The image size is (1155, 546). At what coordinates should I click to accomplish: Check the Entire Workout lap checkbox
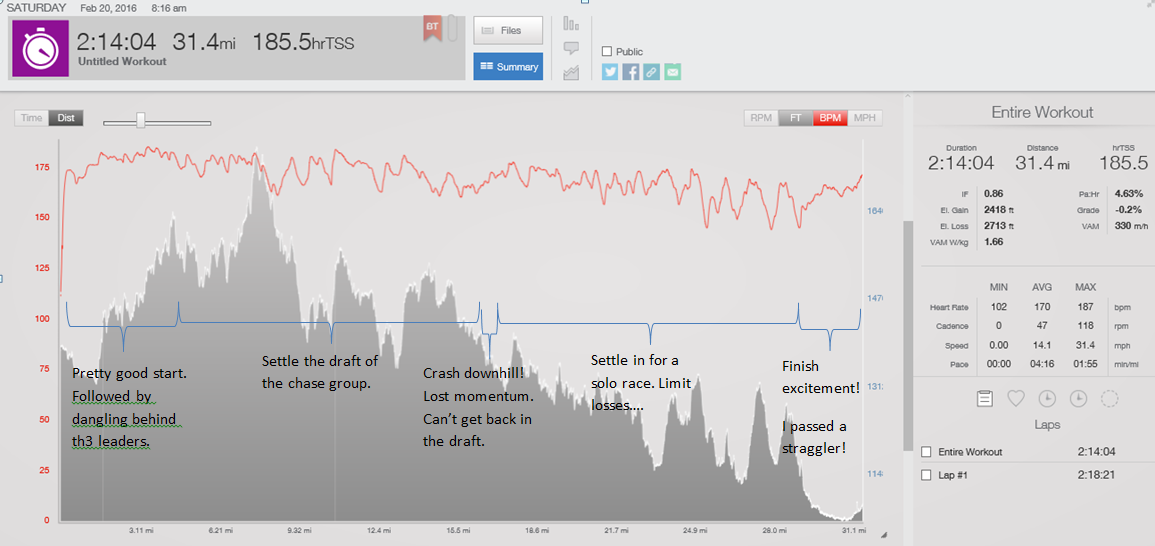(x=926, y=452)
